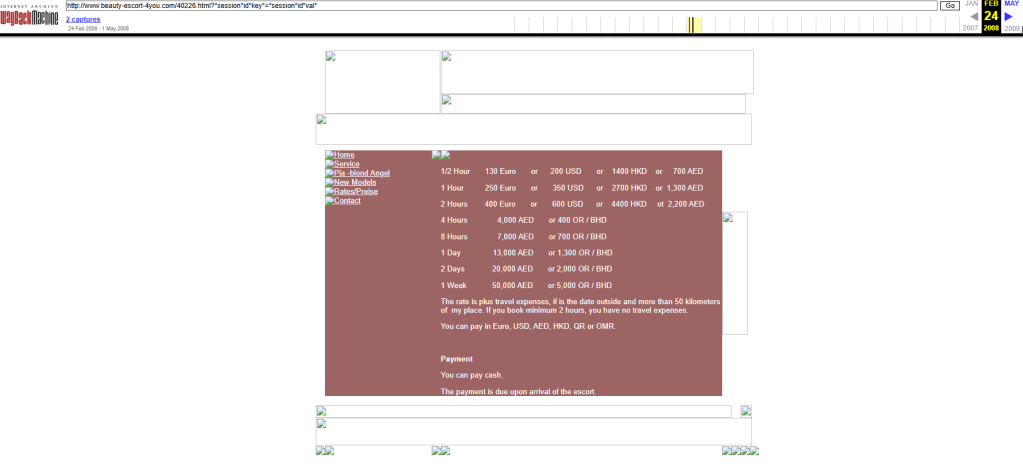Click the broken image icon beside Service
1023x466 pixels.
point(329,164)
